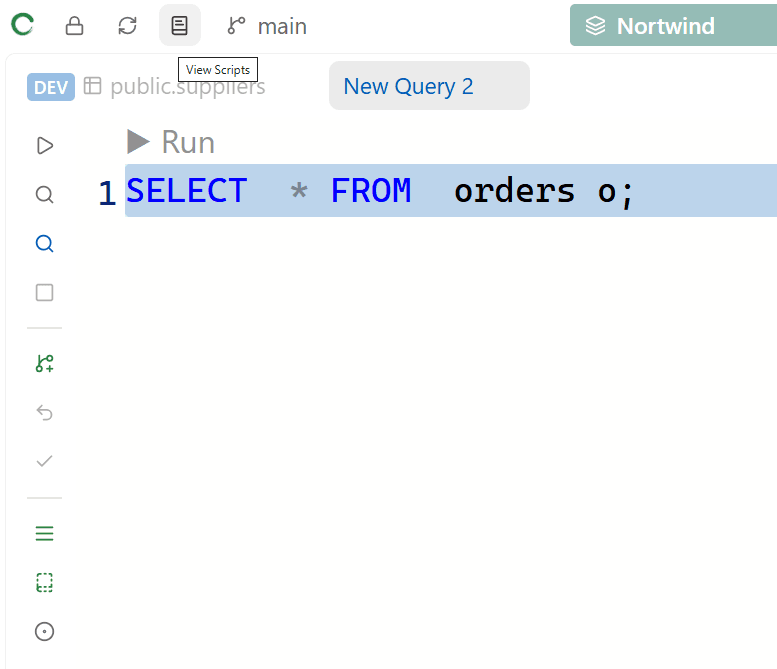Click the gray Run triangle above line 1
The image size is (777, 669).
click(x=138, y=142)
